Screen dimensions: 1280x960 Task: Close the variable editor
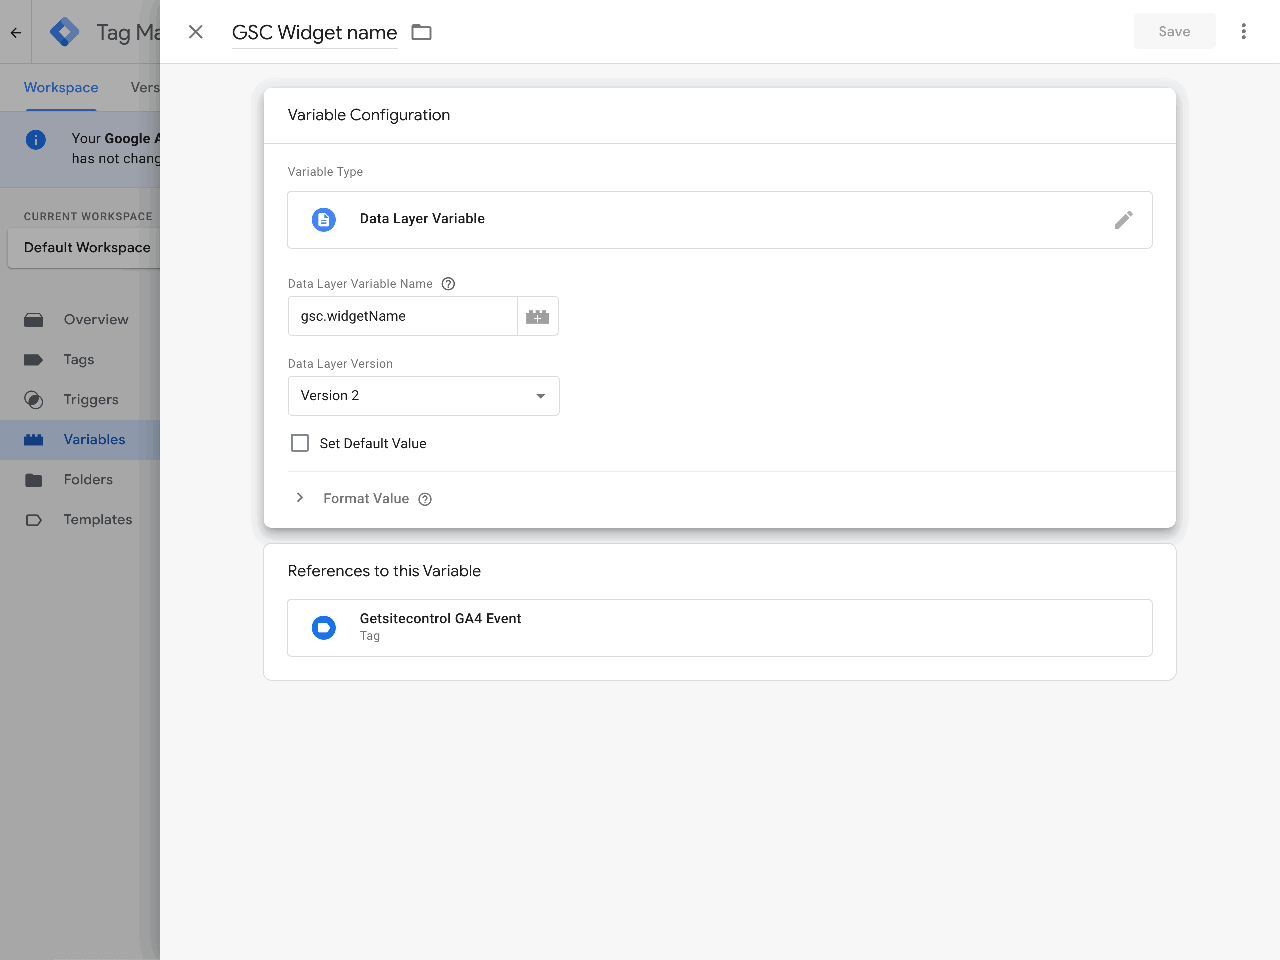[x=195, y=31]
